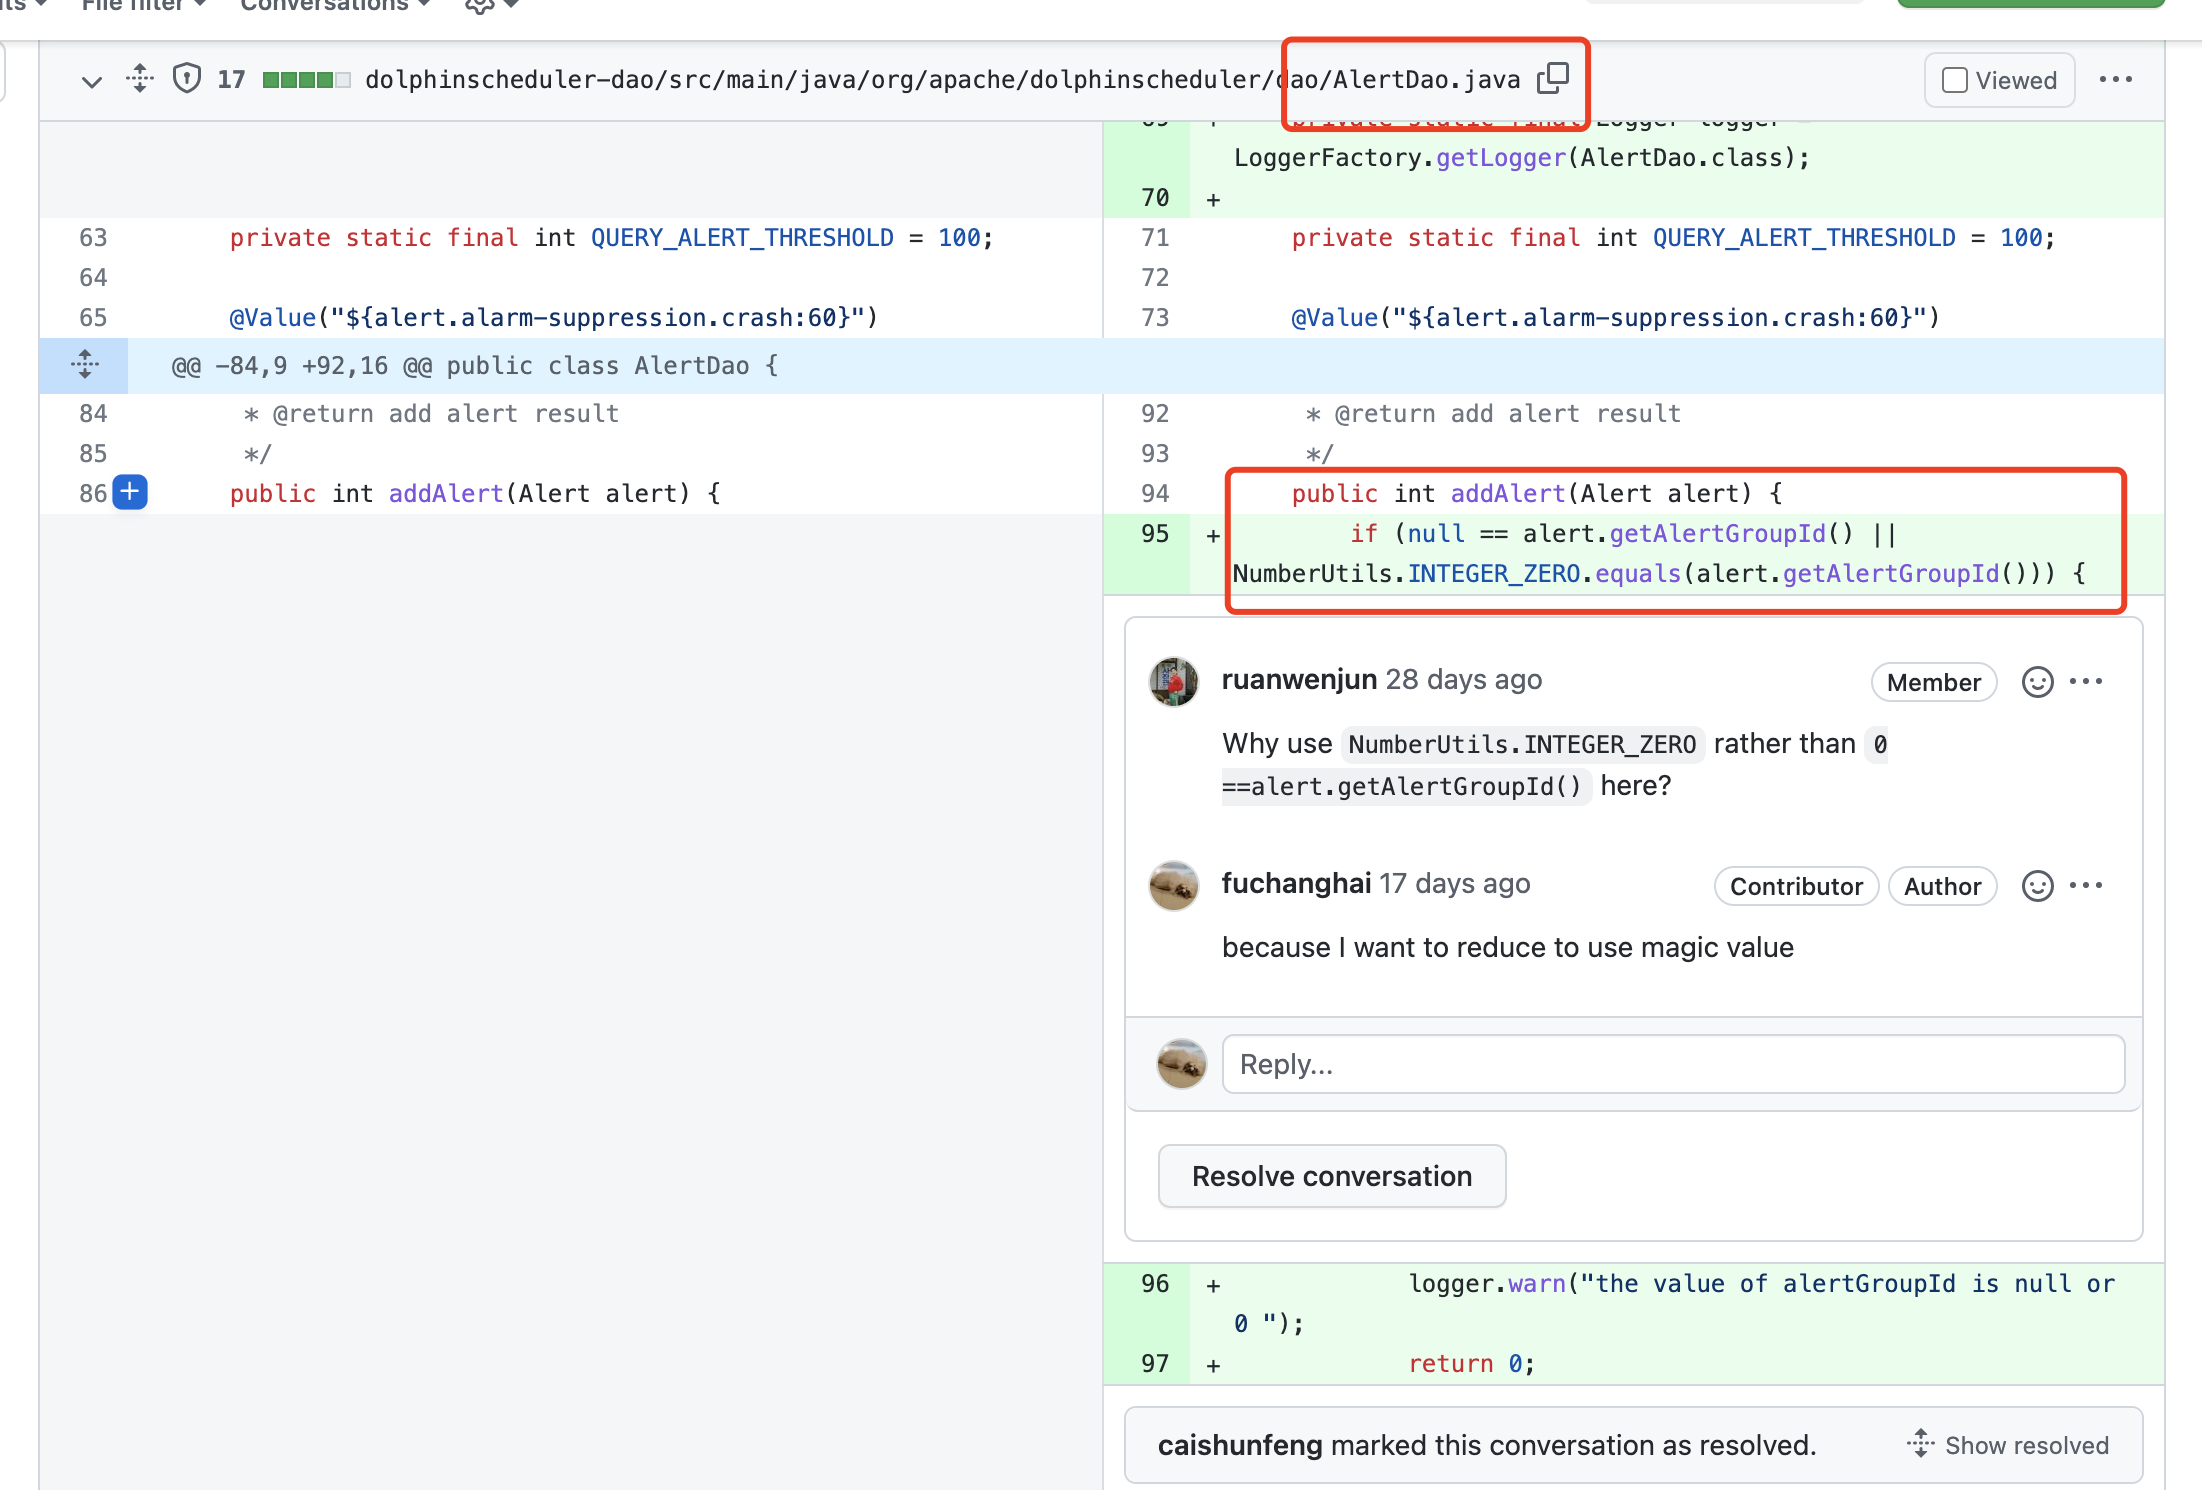Add a comment on line 86 plus button
The image size is (2202, 1490).
coord(130,492)
